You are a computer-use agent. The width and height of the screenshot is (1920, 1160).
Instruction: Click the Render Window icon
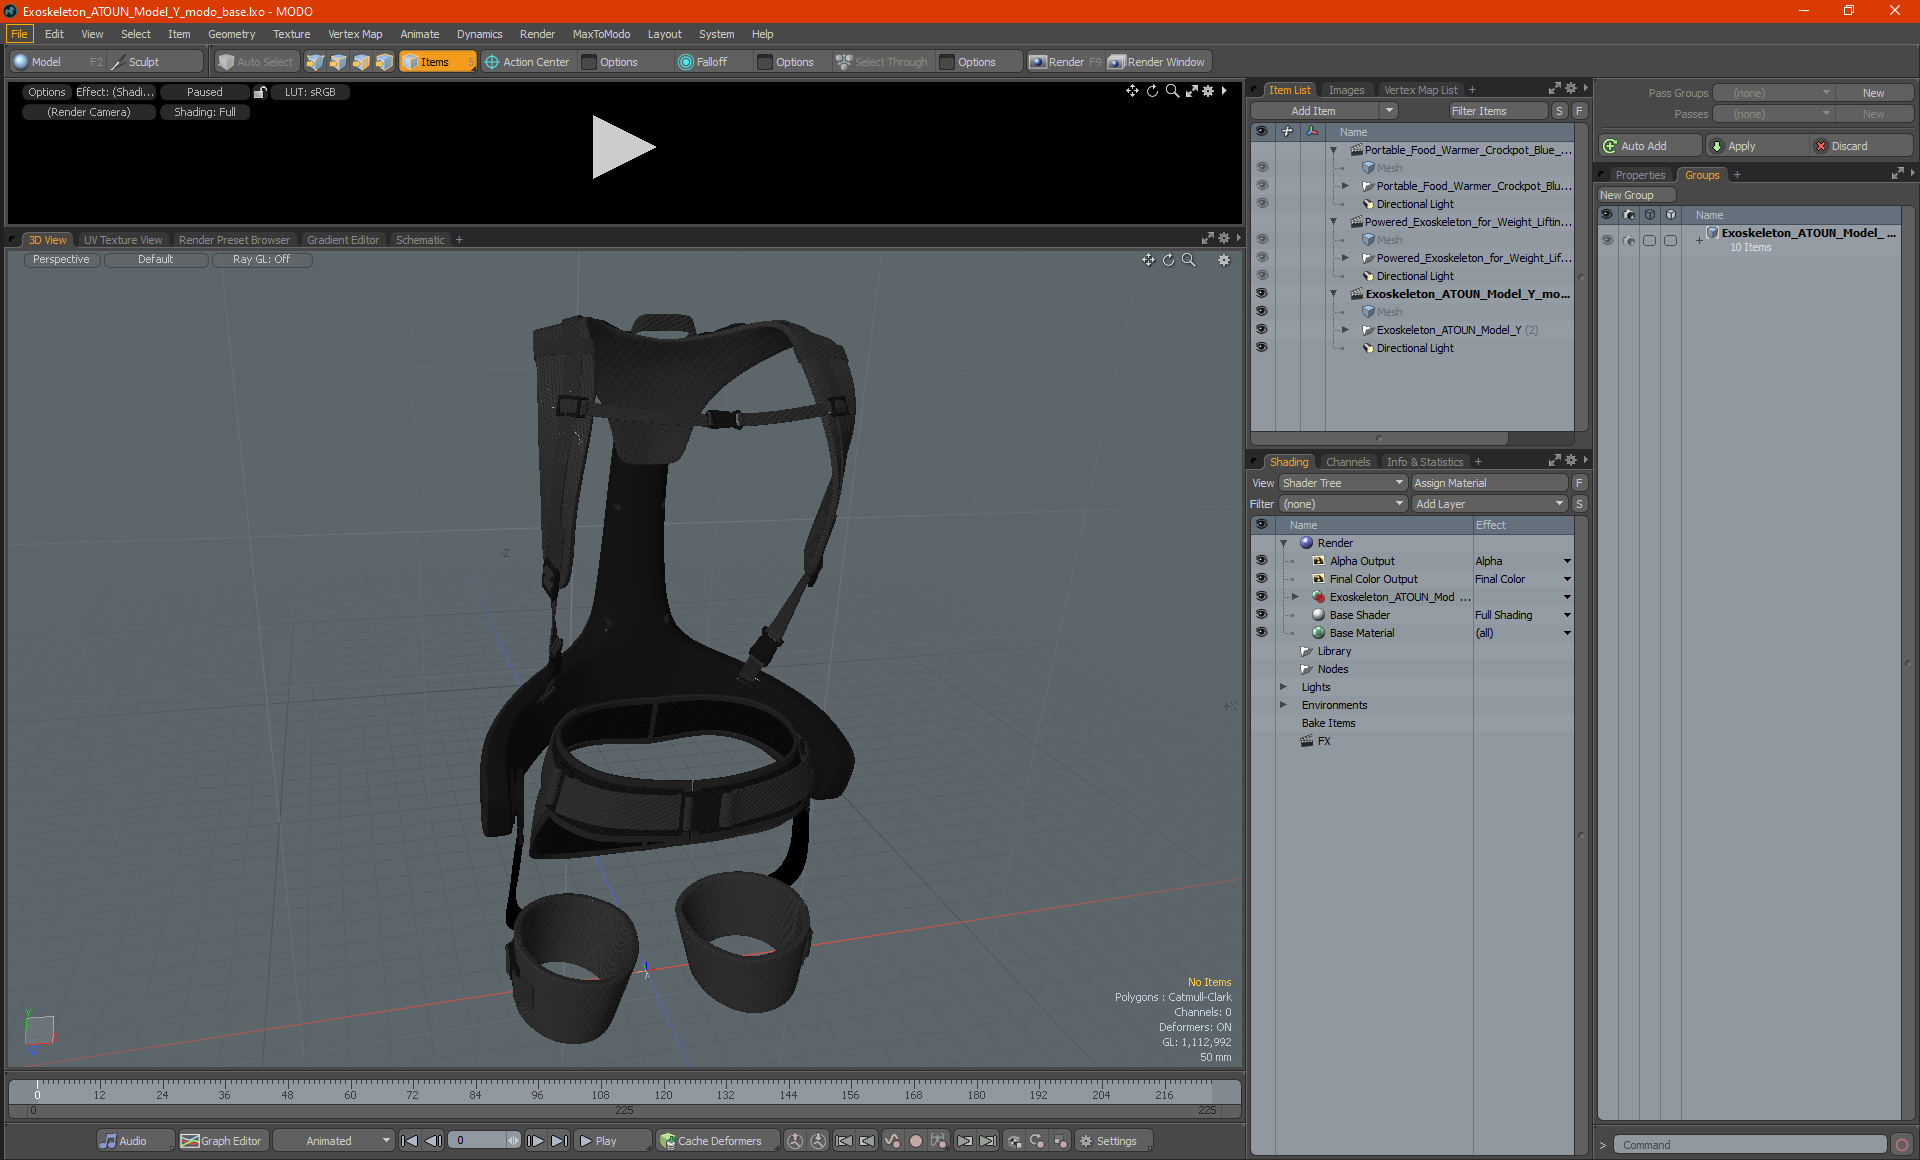[x=1116, y=62]
